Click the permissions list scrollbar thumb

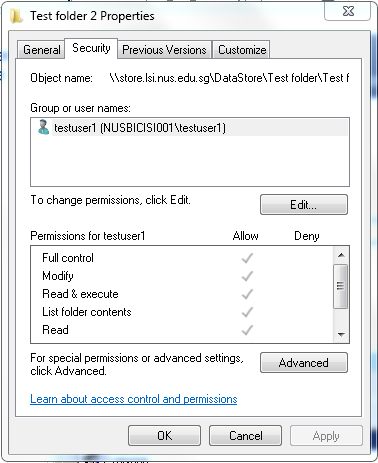340,286
